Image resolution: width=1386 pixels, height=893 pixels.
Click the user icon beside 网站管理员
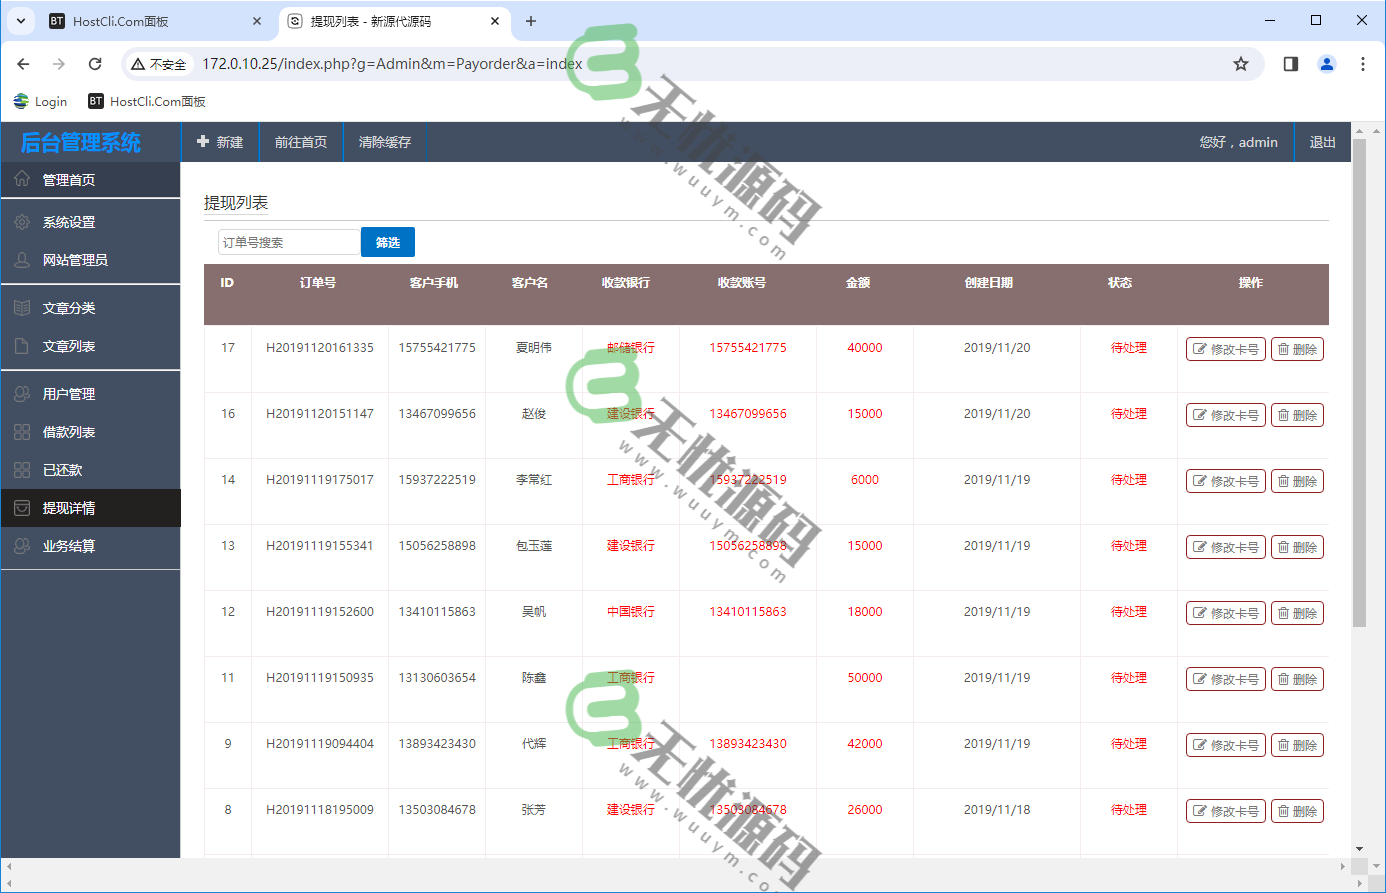pyautogui.click(x=22, y=260)
